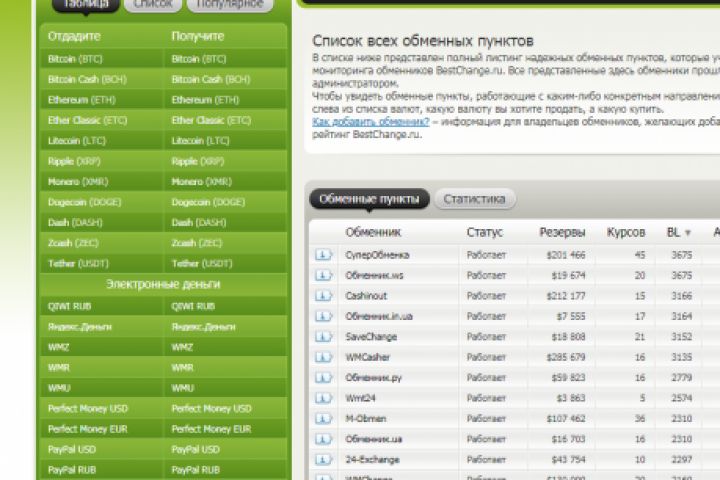Click info icon for Cashinout row

323,296
